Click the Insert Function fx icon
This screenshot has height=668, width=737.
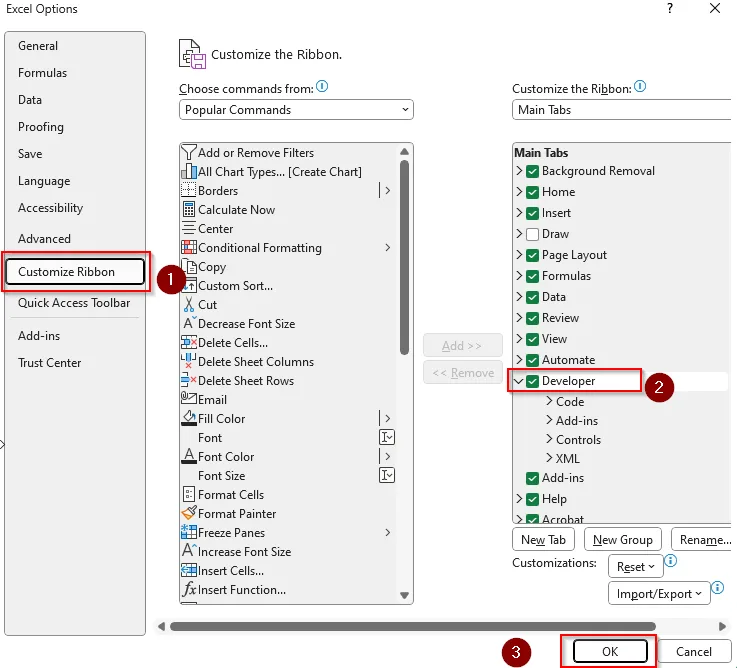click(x=188, y=589)
